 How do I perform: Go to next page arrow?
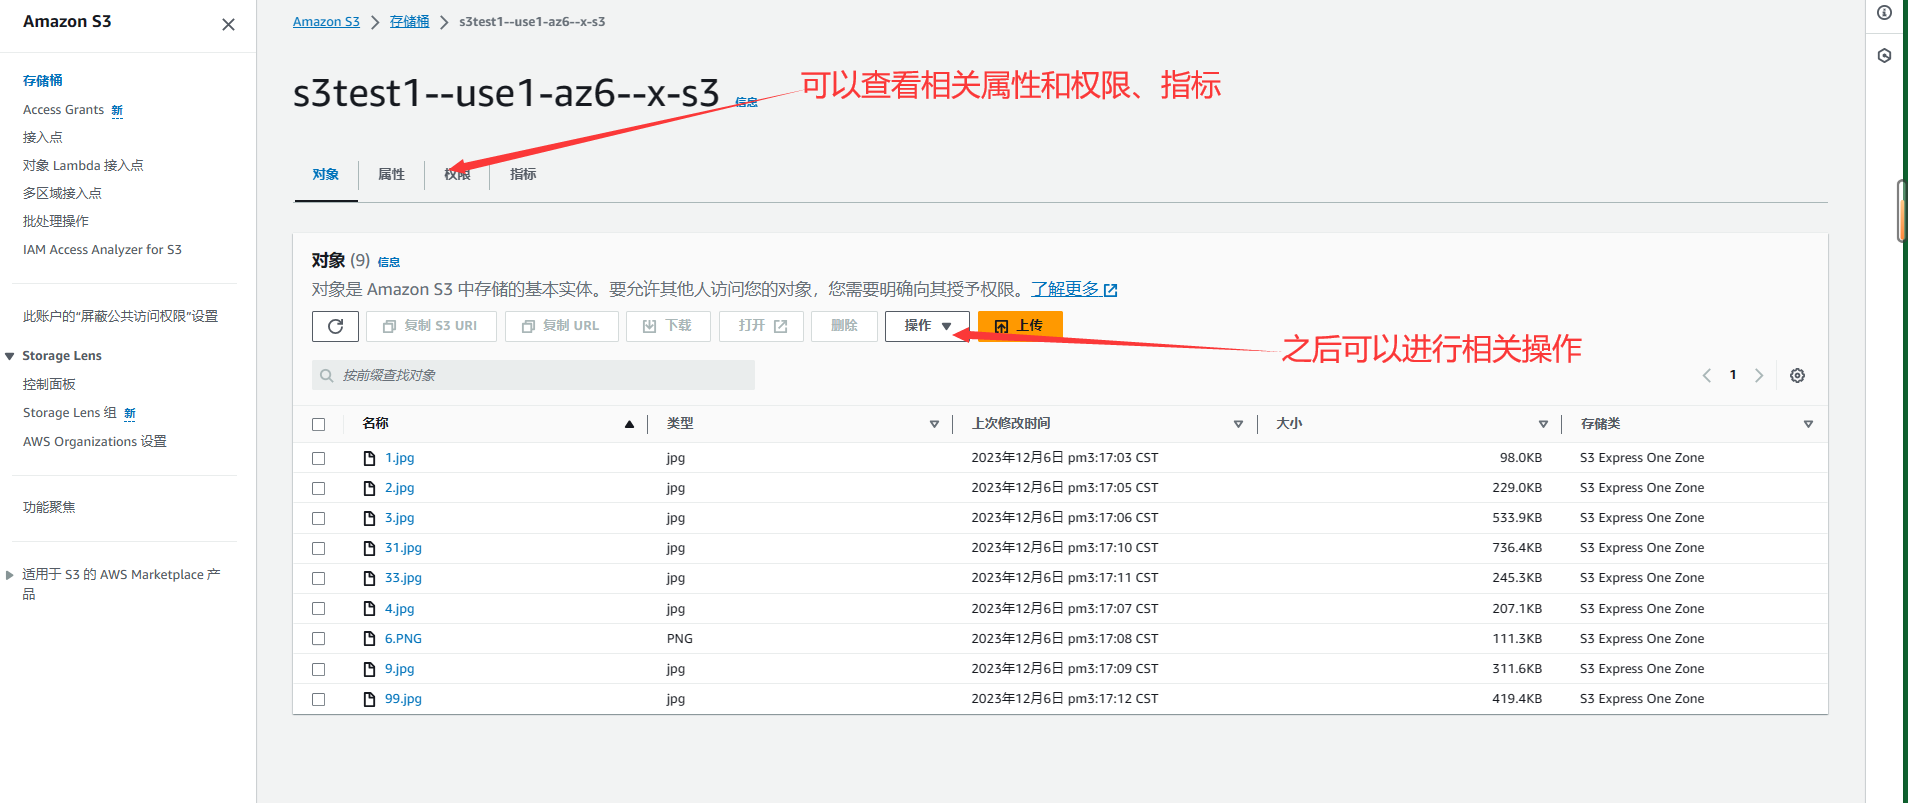1759,376
